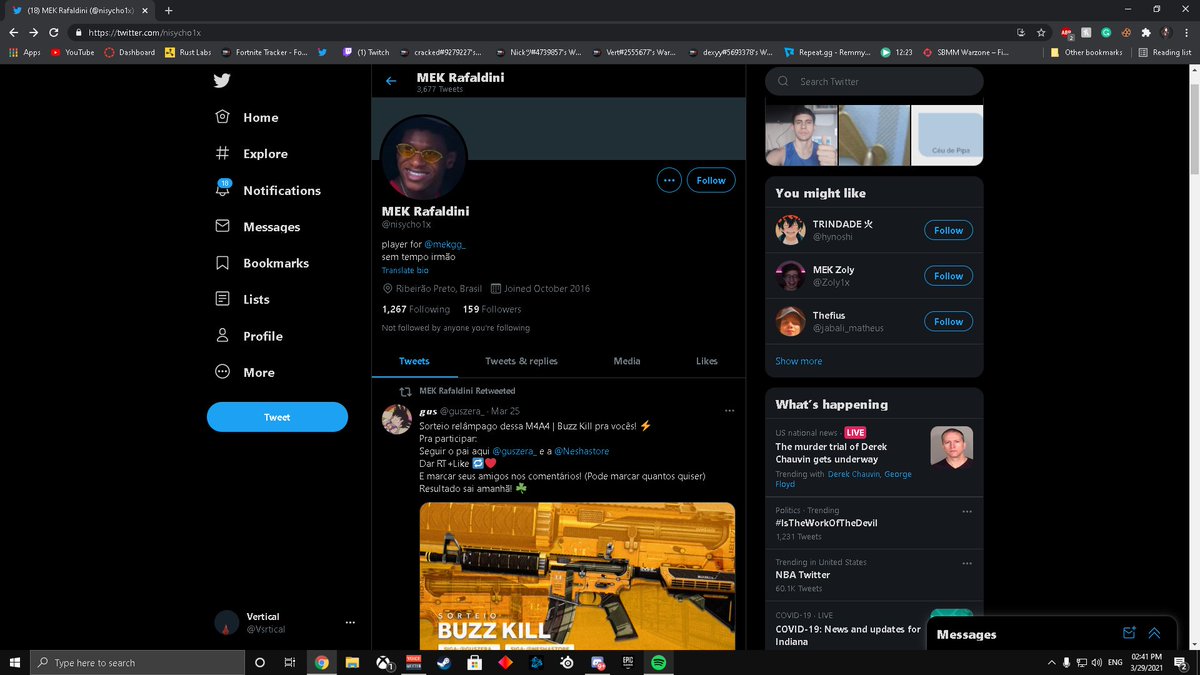The image size is (1200, 675).
Task: Open Steam from the taskbar
Action: [x=443, y=662]
